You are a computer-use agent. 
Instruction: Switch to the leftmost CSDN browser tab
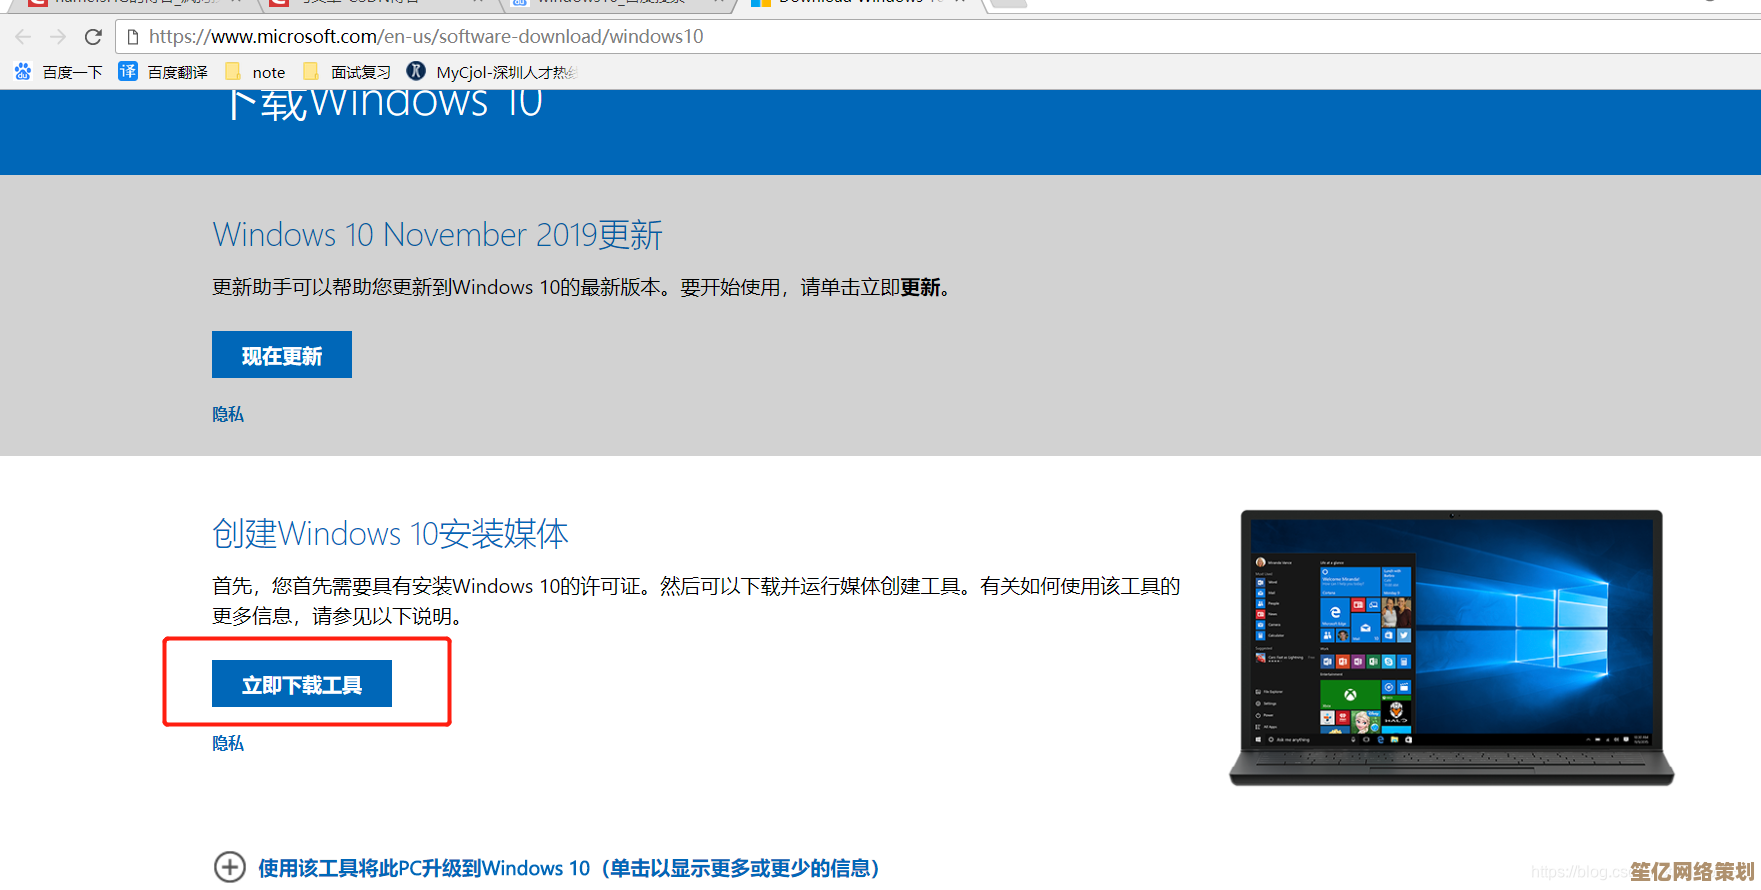coord(130,3)
